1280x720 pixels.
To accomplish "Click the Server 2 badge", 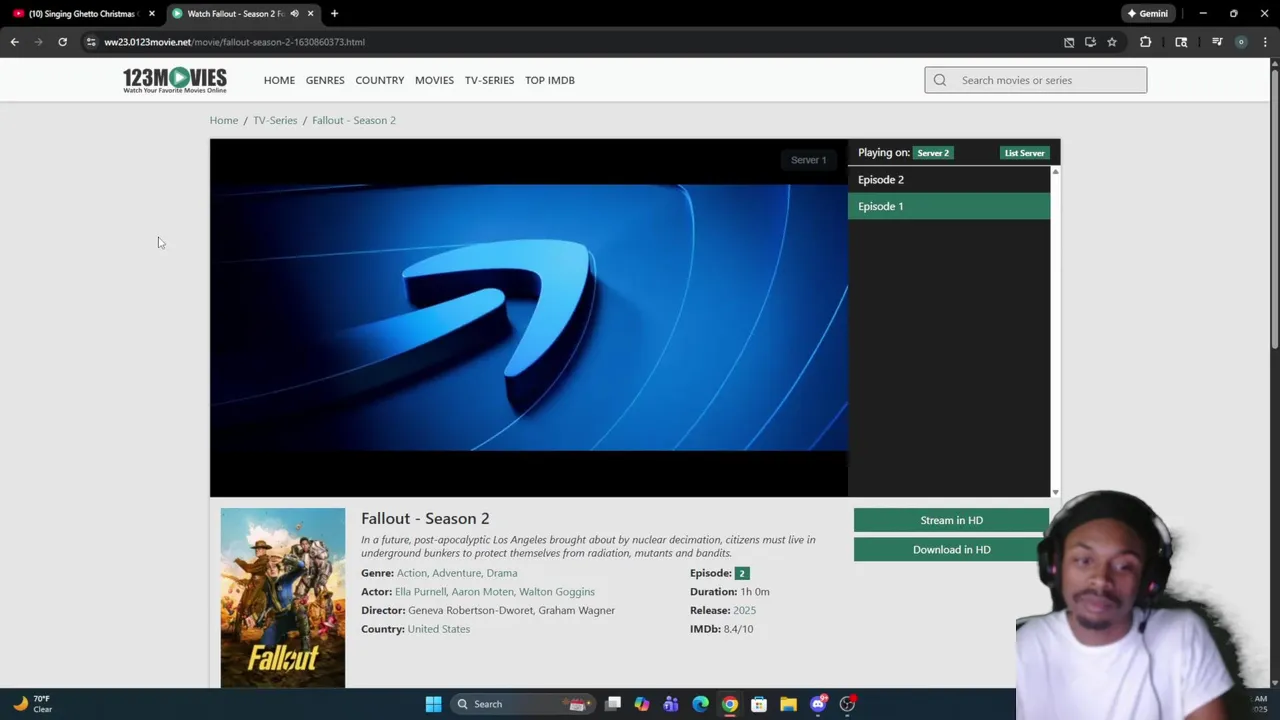I will [933, 153].
